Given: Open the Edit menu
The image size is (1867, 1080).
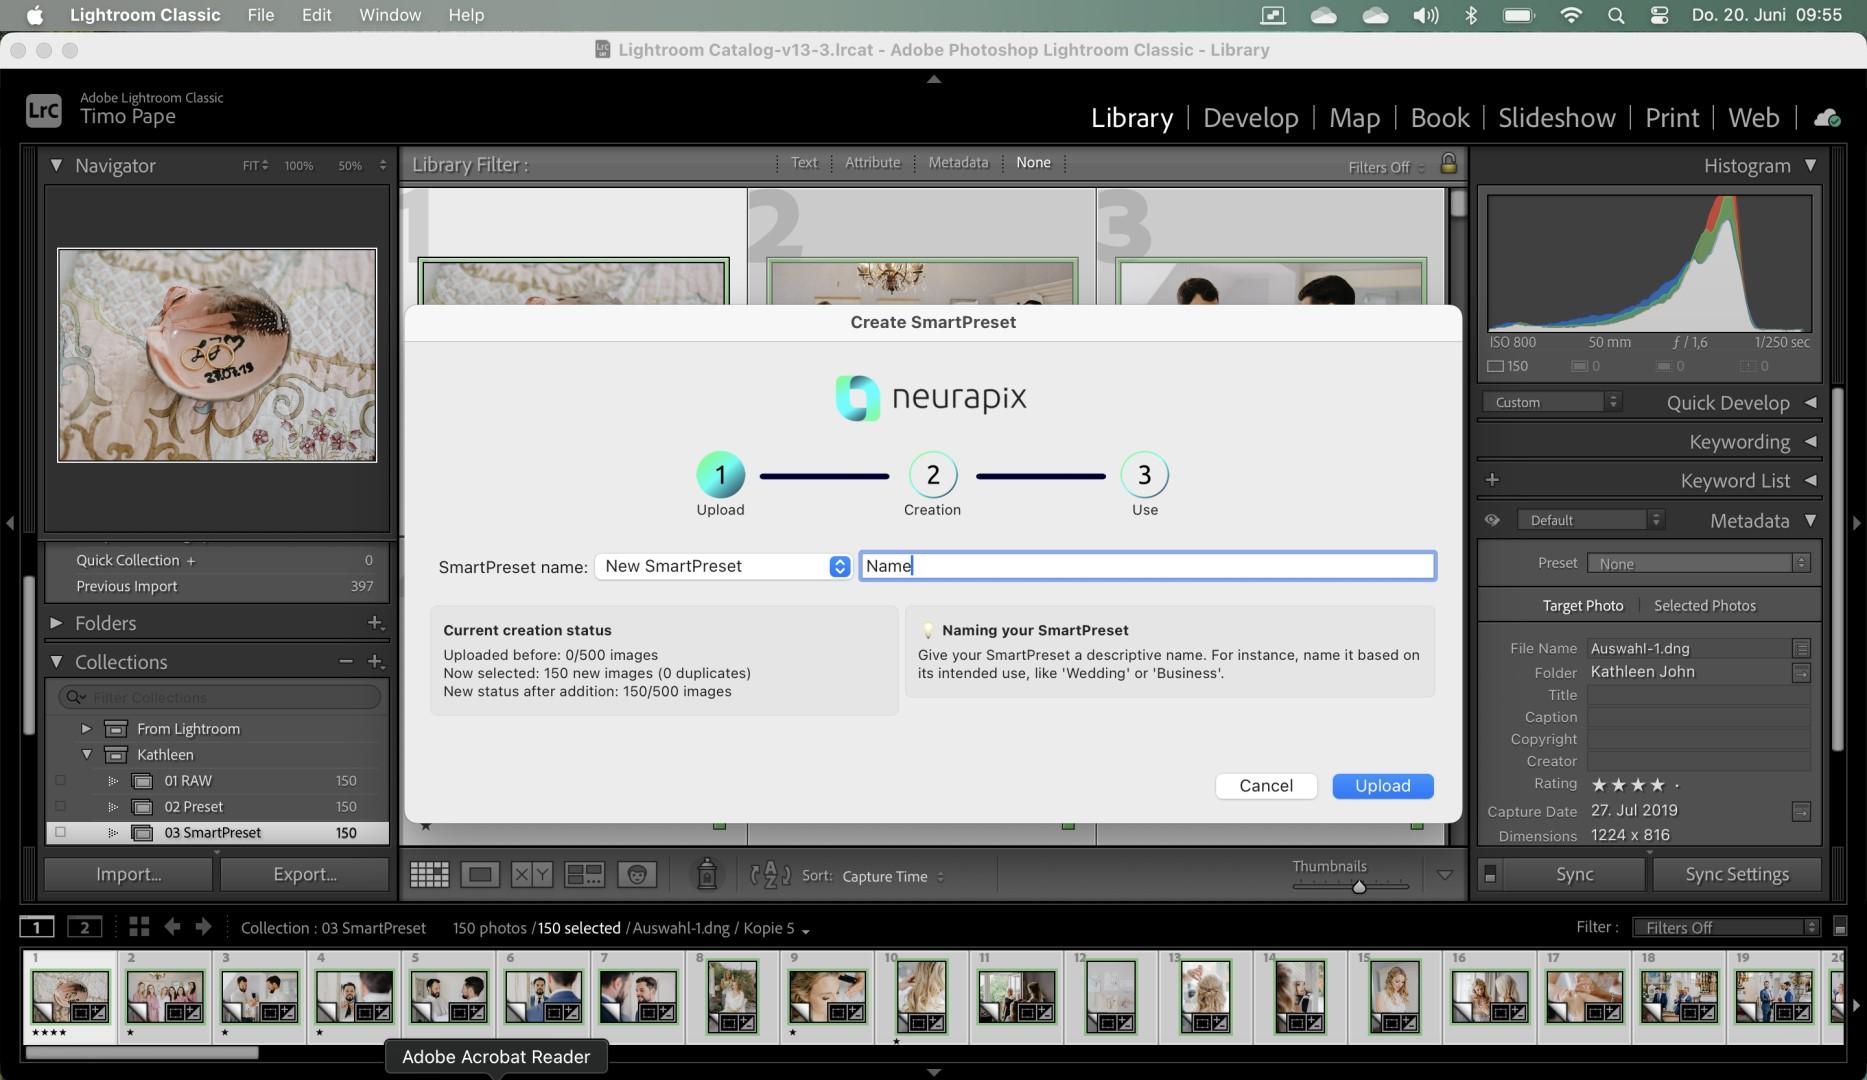Looking at the screenshot, I should tap(317, 15).
